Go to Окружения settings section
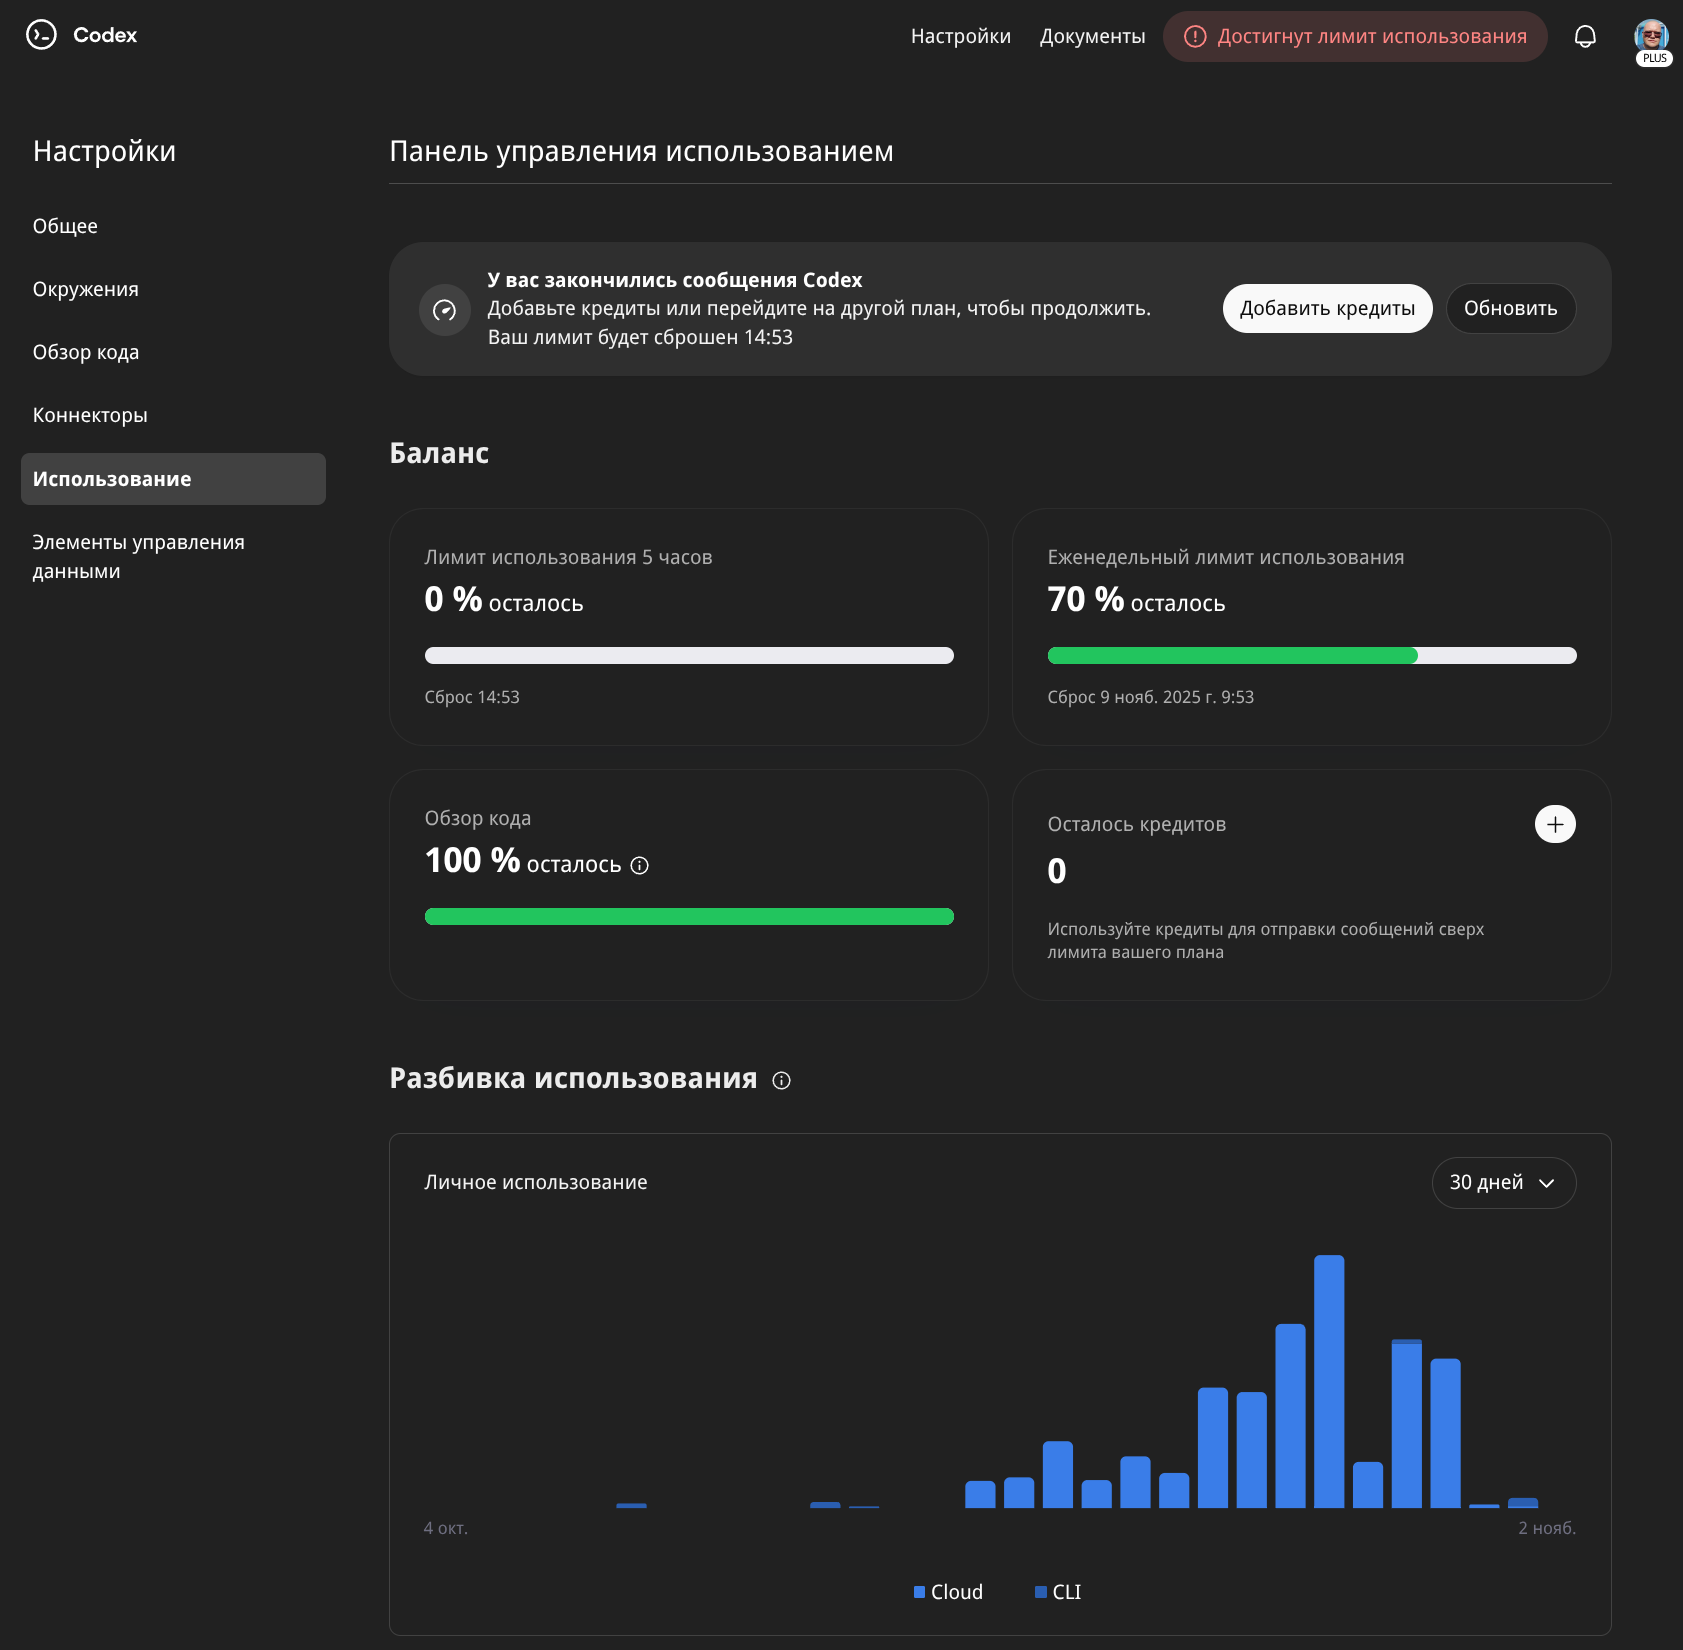This screenshot has height=1650, width=1683. coord(85,289)
